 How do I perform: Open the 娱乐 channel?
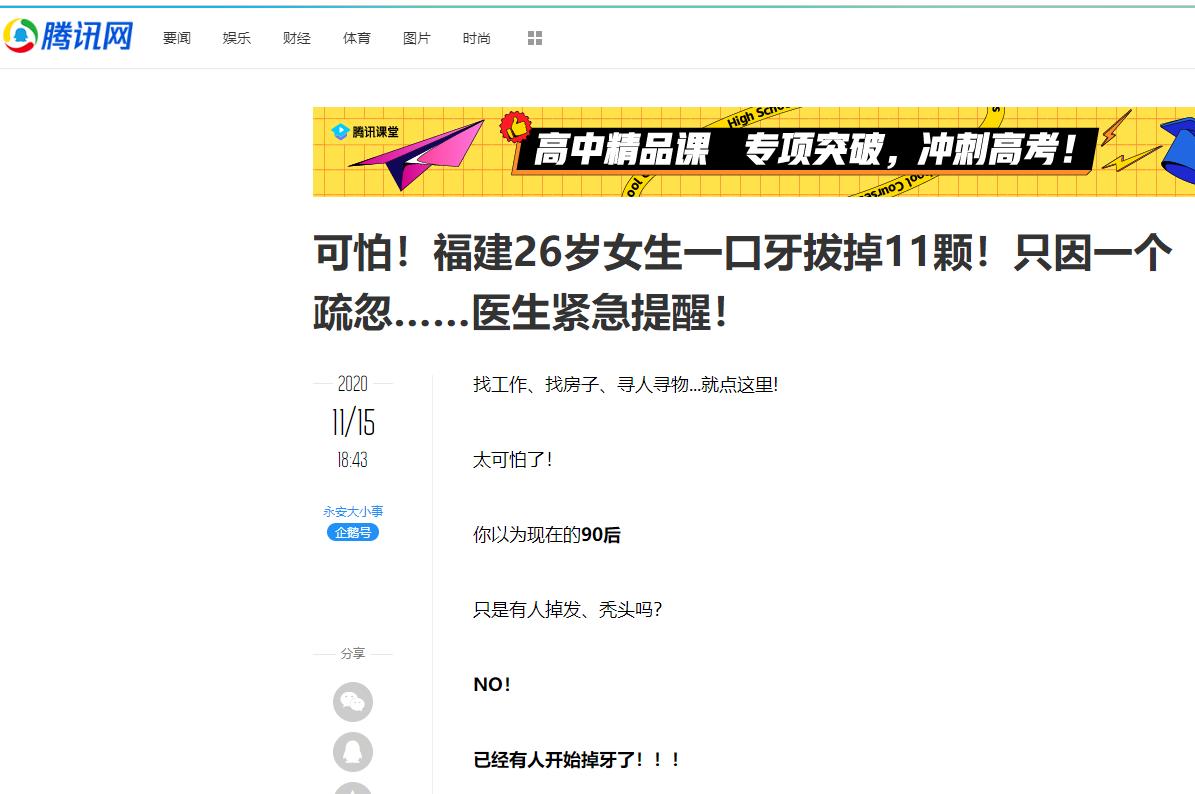pos(236,37)
